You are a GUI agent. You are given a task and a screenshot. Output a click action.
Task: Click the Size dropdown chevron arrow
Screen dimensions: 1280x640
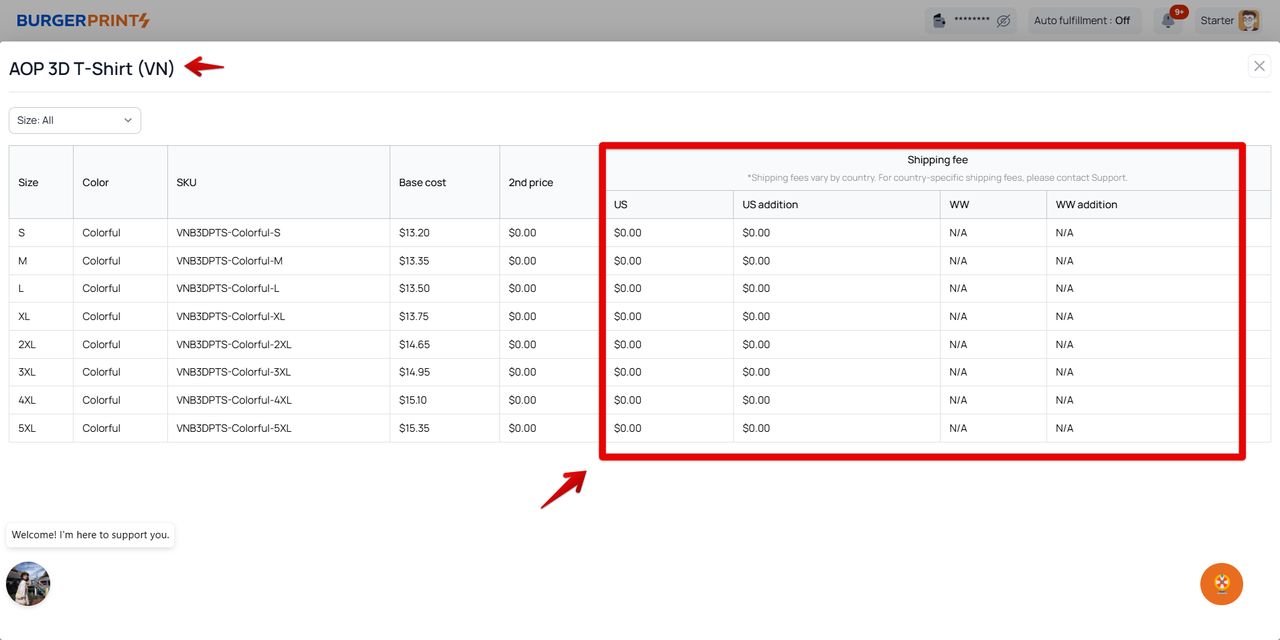coord(128,120)
